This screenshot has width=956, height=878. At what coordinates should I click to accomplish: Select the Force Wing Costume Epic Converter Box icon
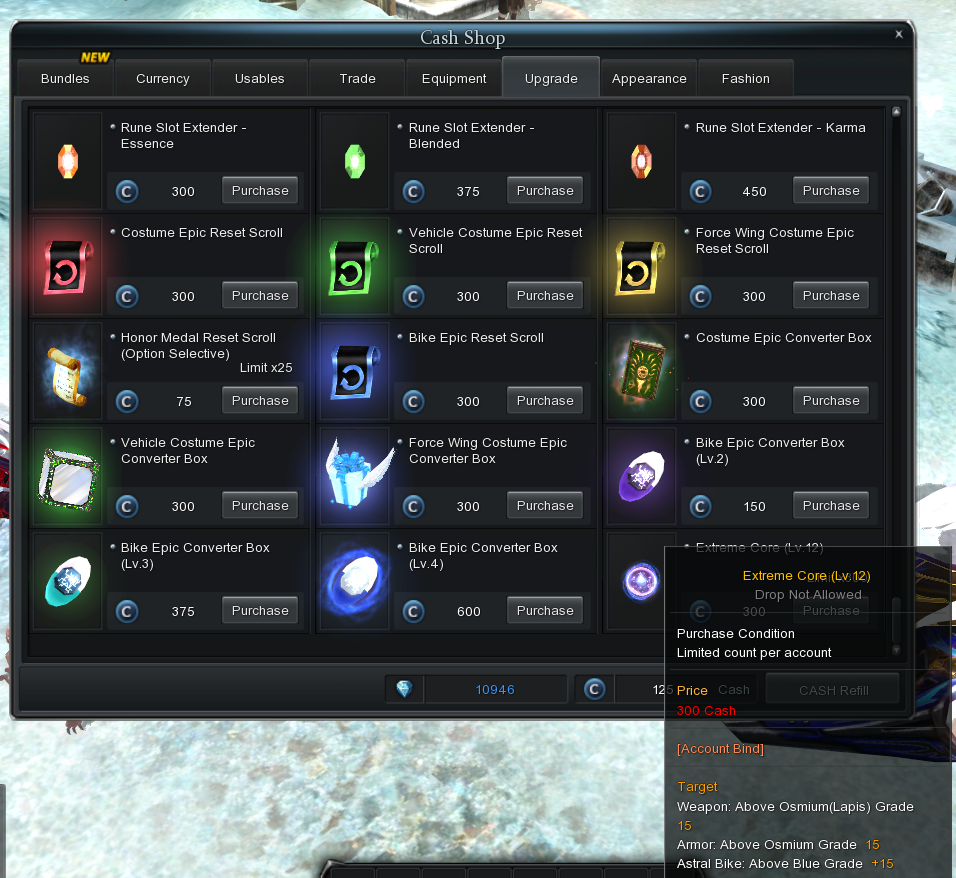pos(355,475)
